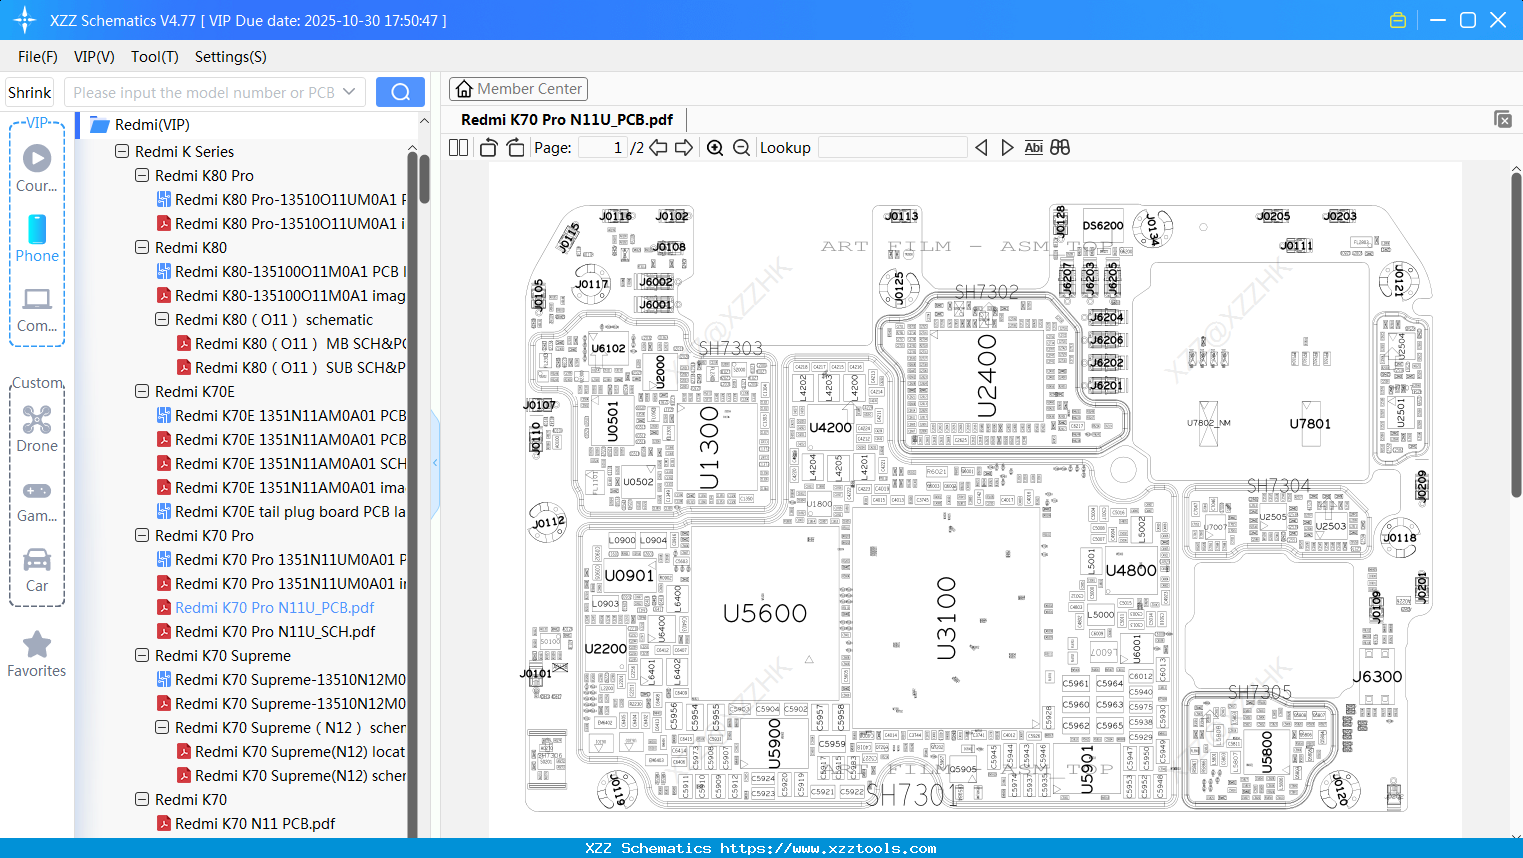Open Redmi K70 N11 PCB.pdf
The image size is (1523, 858).
pos(255,824)
